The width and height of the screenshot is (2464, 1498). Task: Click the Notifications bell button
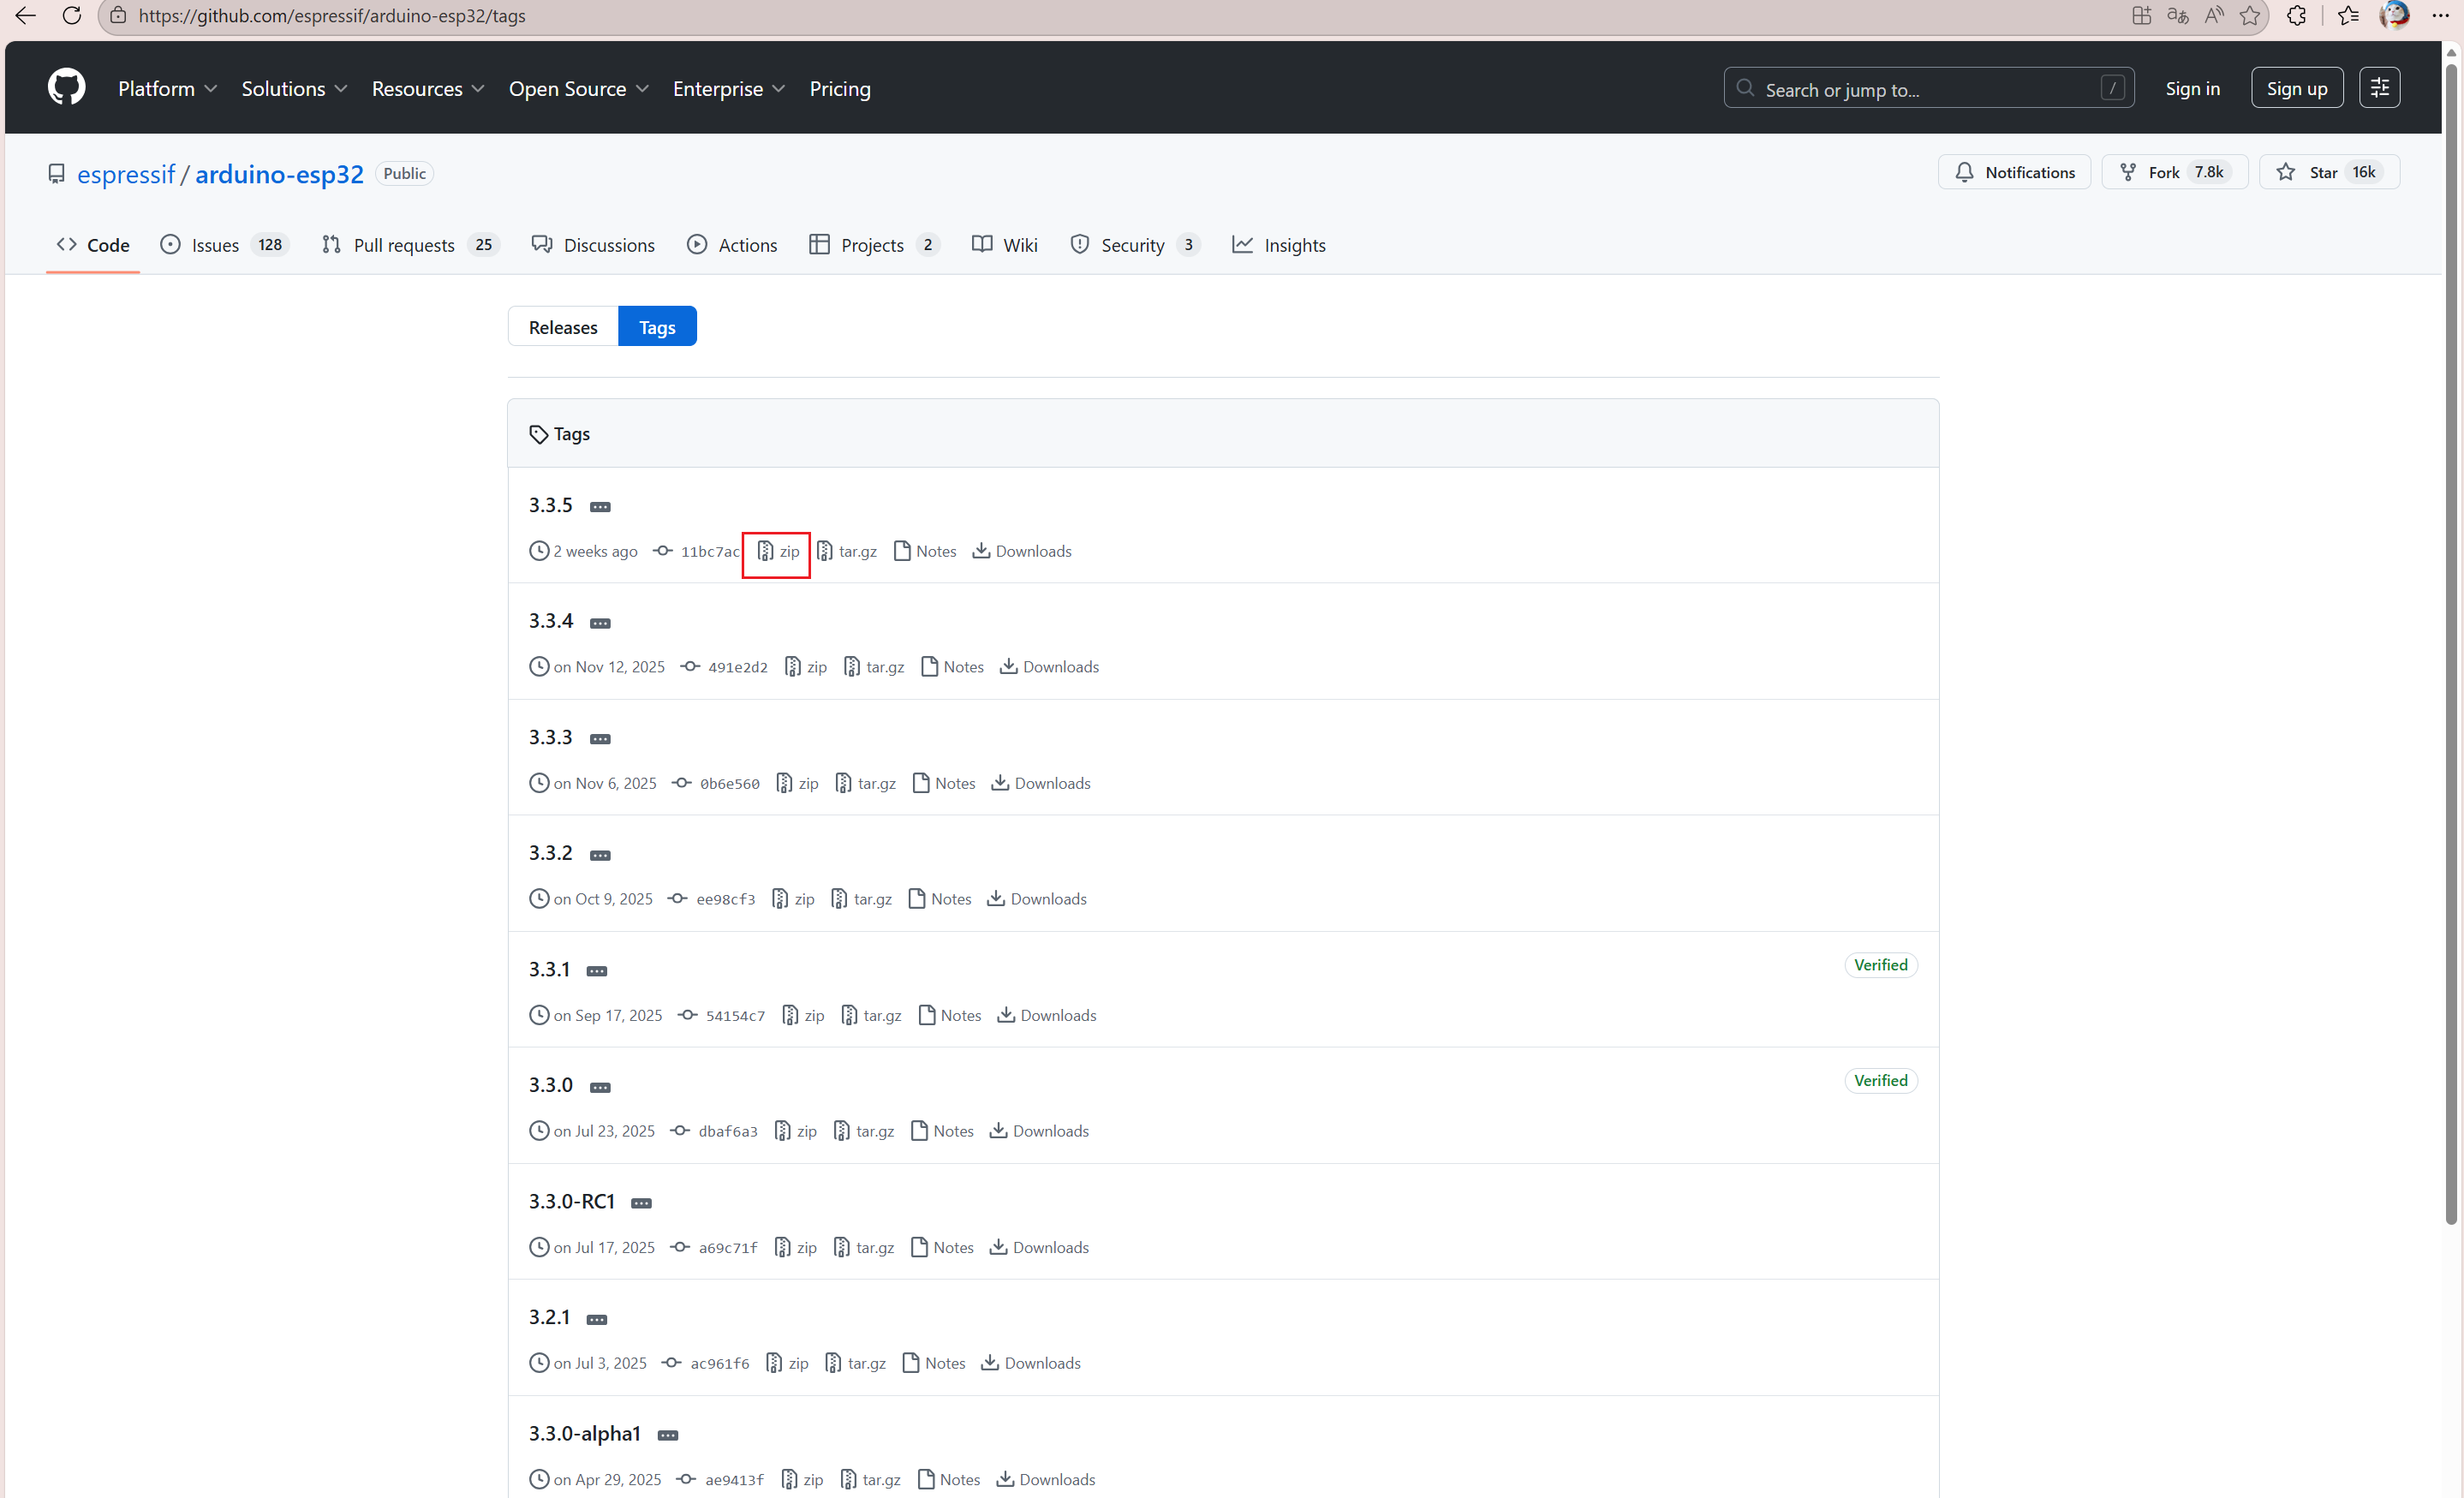2014,172
